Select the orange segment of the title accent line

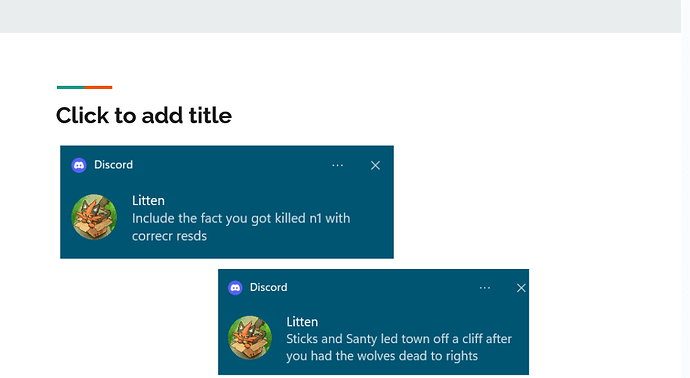99,88
